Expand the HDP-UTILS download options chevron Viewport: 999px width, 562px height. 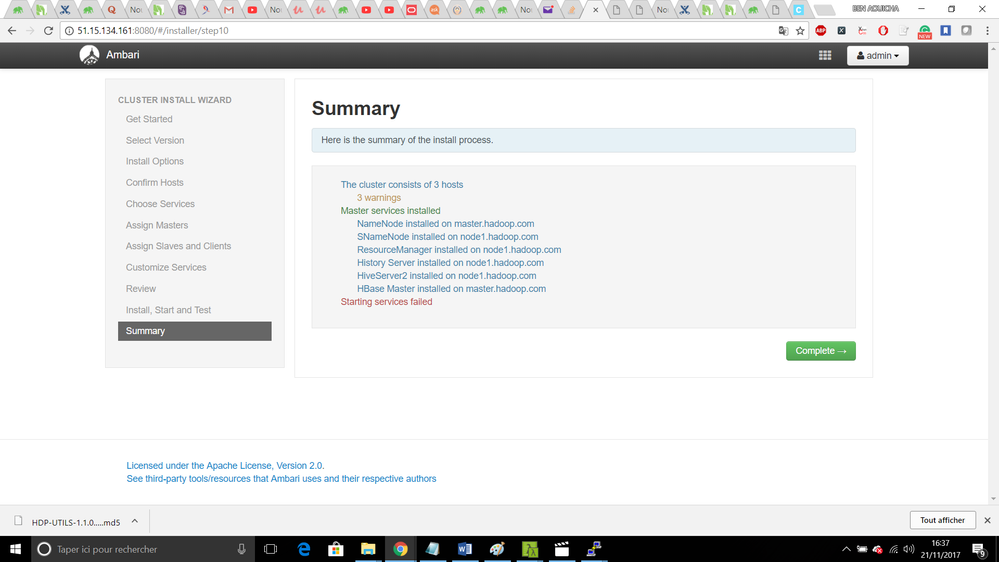(x=135, y=521)
